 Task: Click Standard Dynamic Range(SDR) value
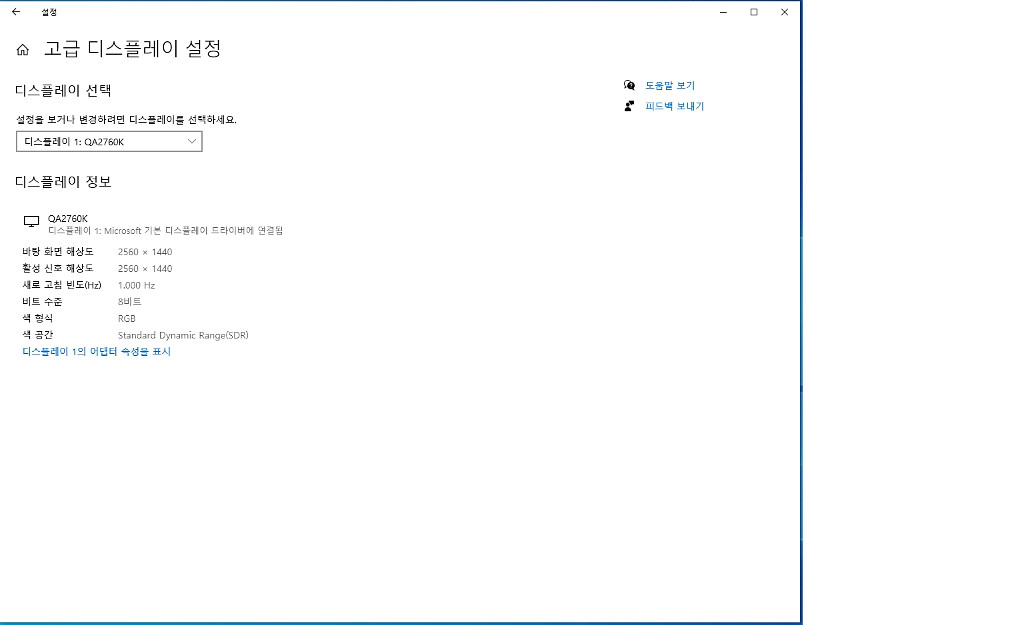(183, 335)
